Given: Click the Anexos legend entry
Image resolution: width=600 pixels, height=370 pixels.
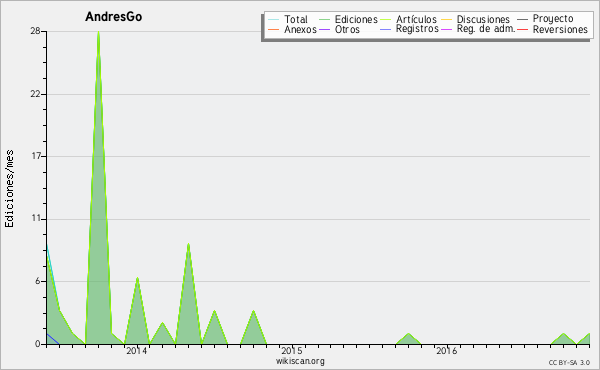Looking at the screenshot, I should pos(292,29).
